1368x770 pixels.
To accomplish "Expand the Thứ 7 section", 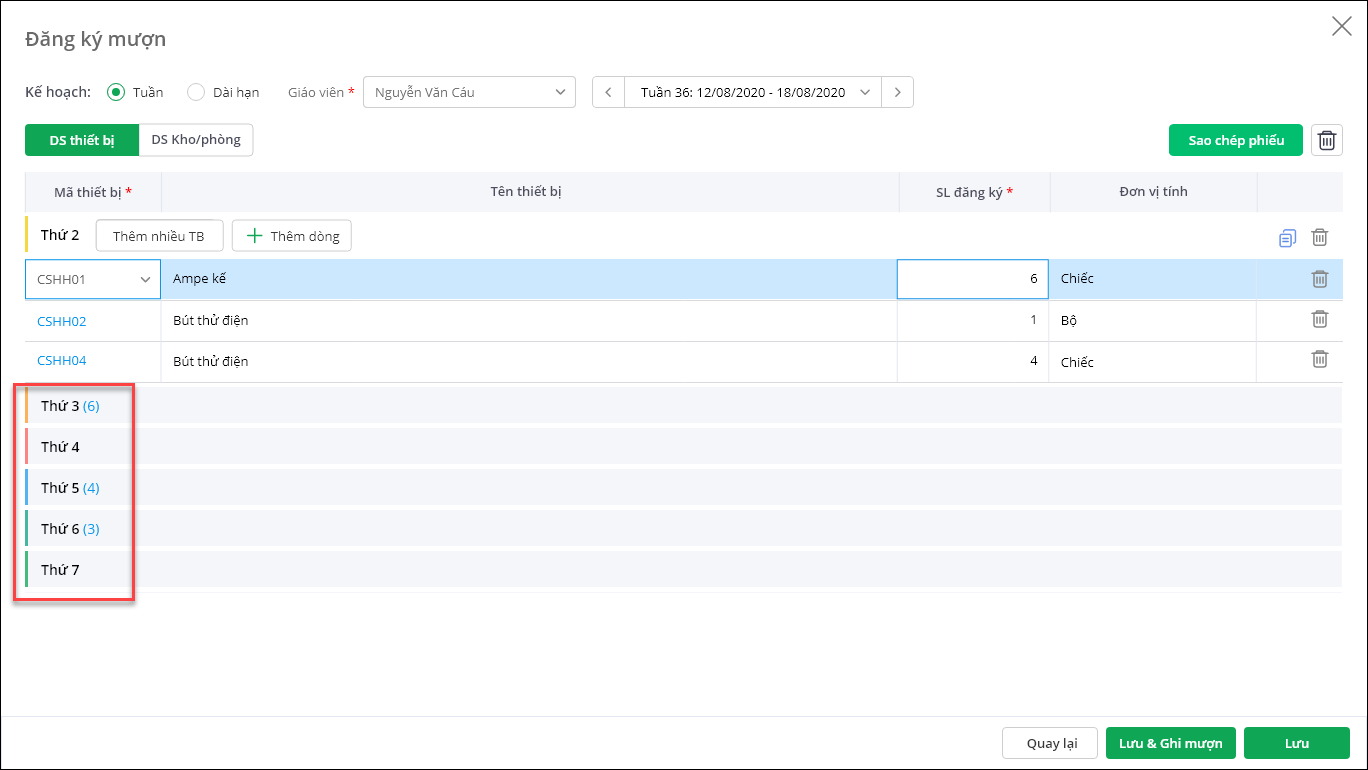I will [683, 570].
